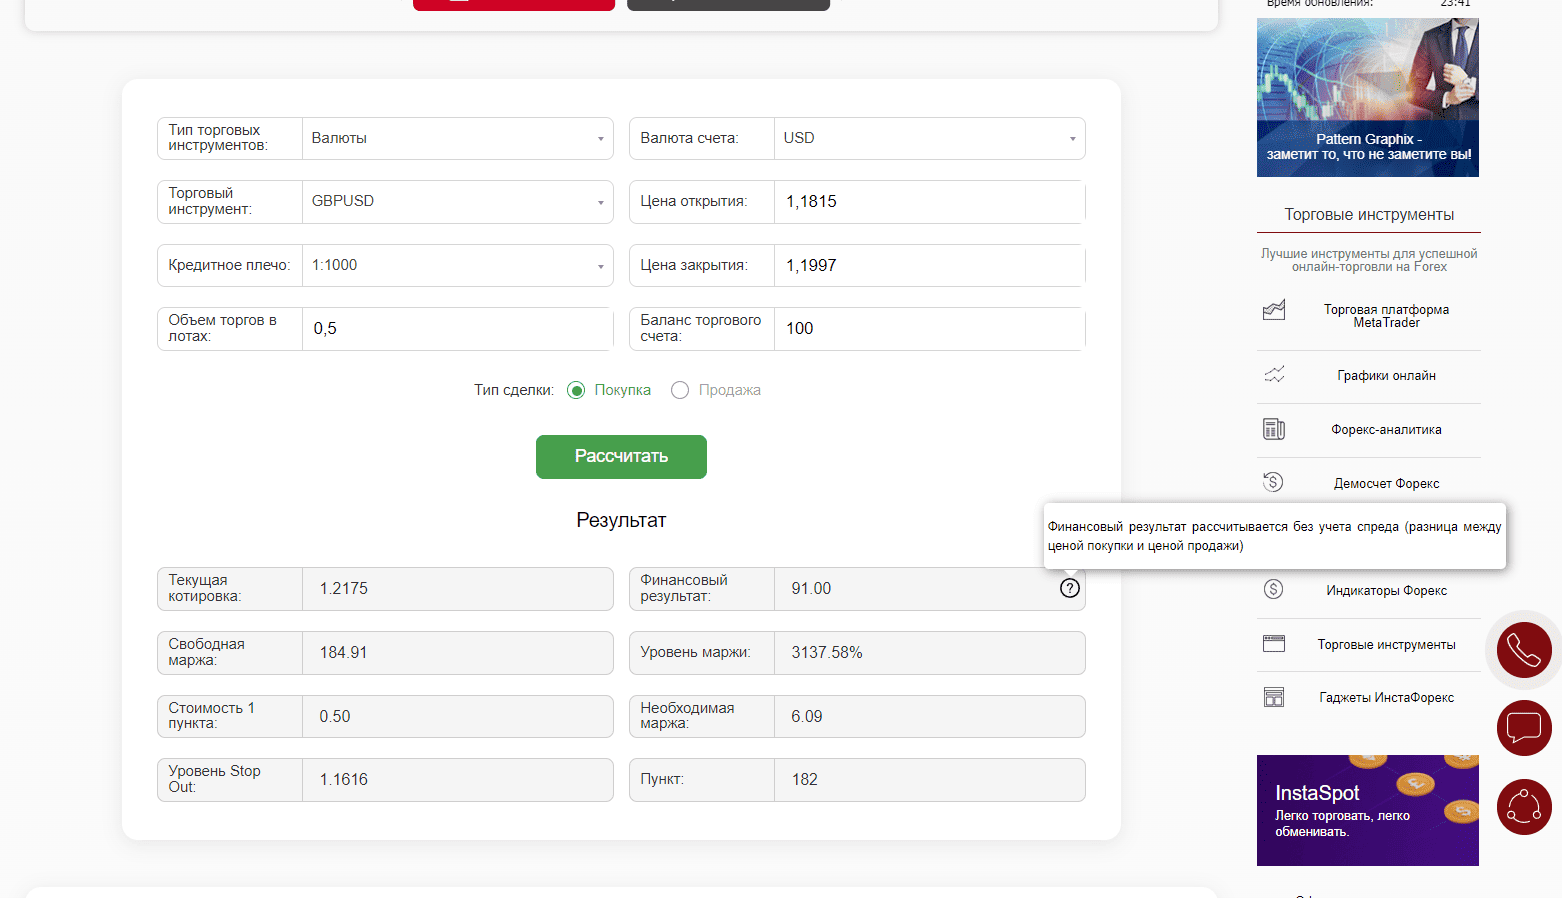
Task: Open the account currency dropdown showing USD
Action: click(x=930, y=138)
